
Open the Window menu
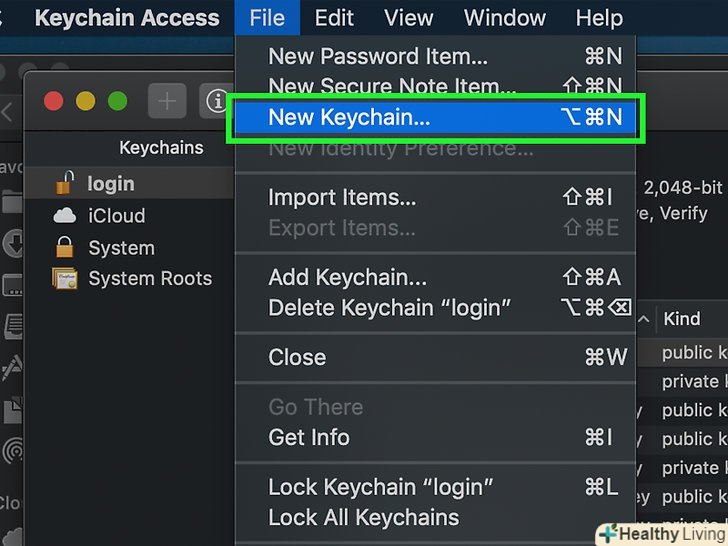click(x=504, y=18)
